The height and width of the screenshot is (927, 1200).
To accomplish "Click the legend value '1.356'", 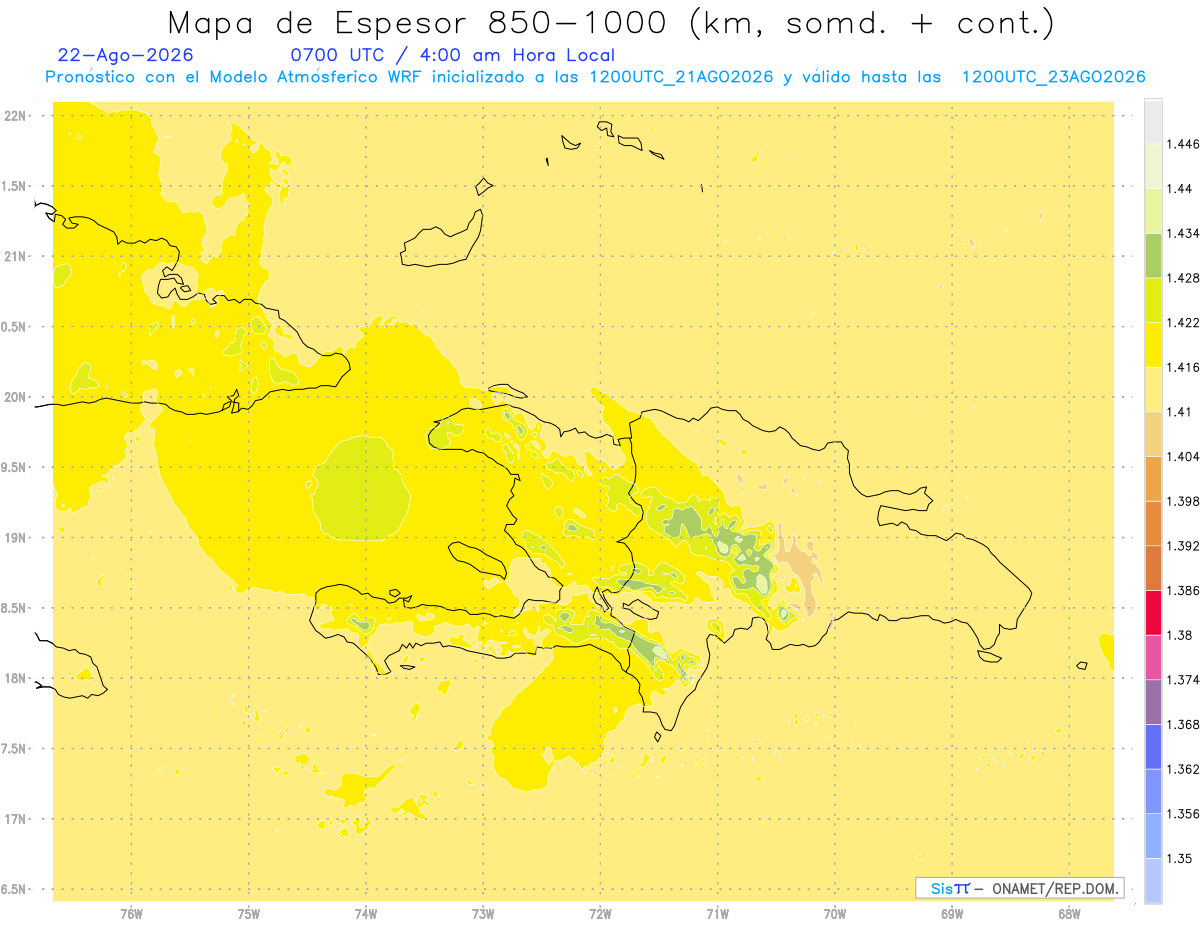I will coord(1183,813).
